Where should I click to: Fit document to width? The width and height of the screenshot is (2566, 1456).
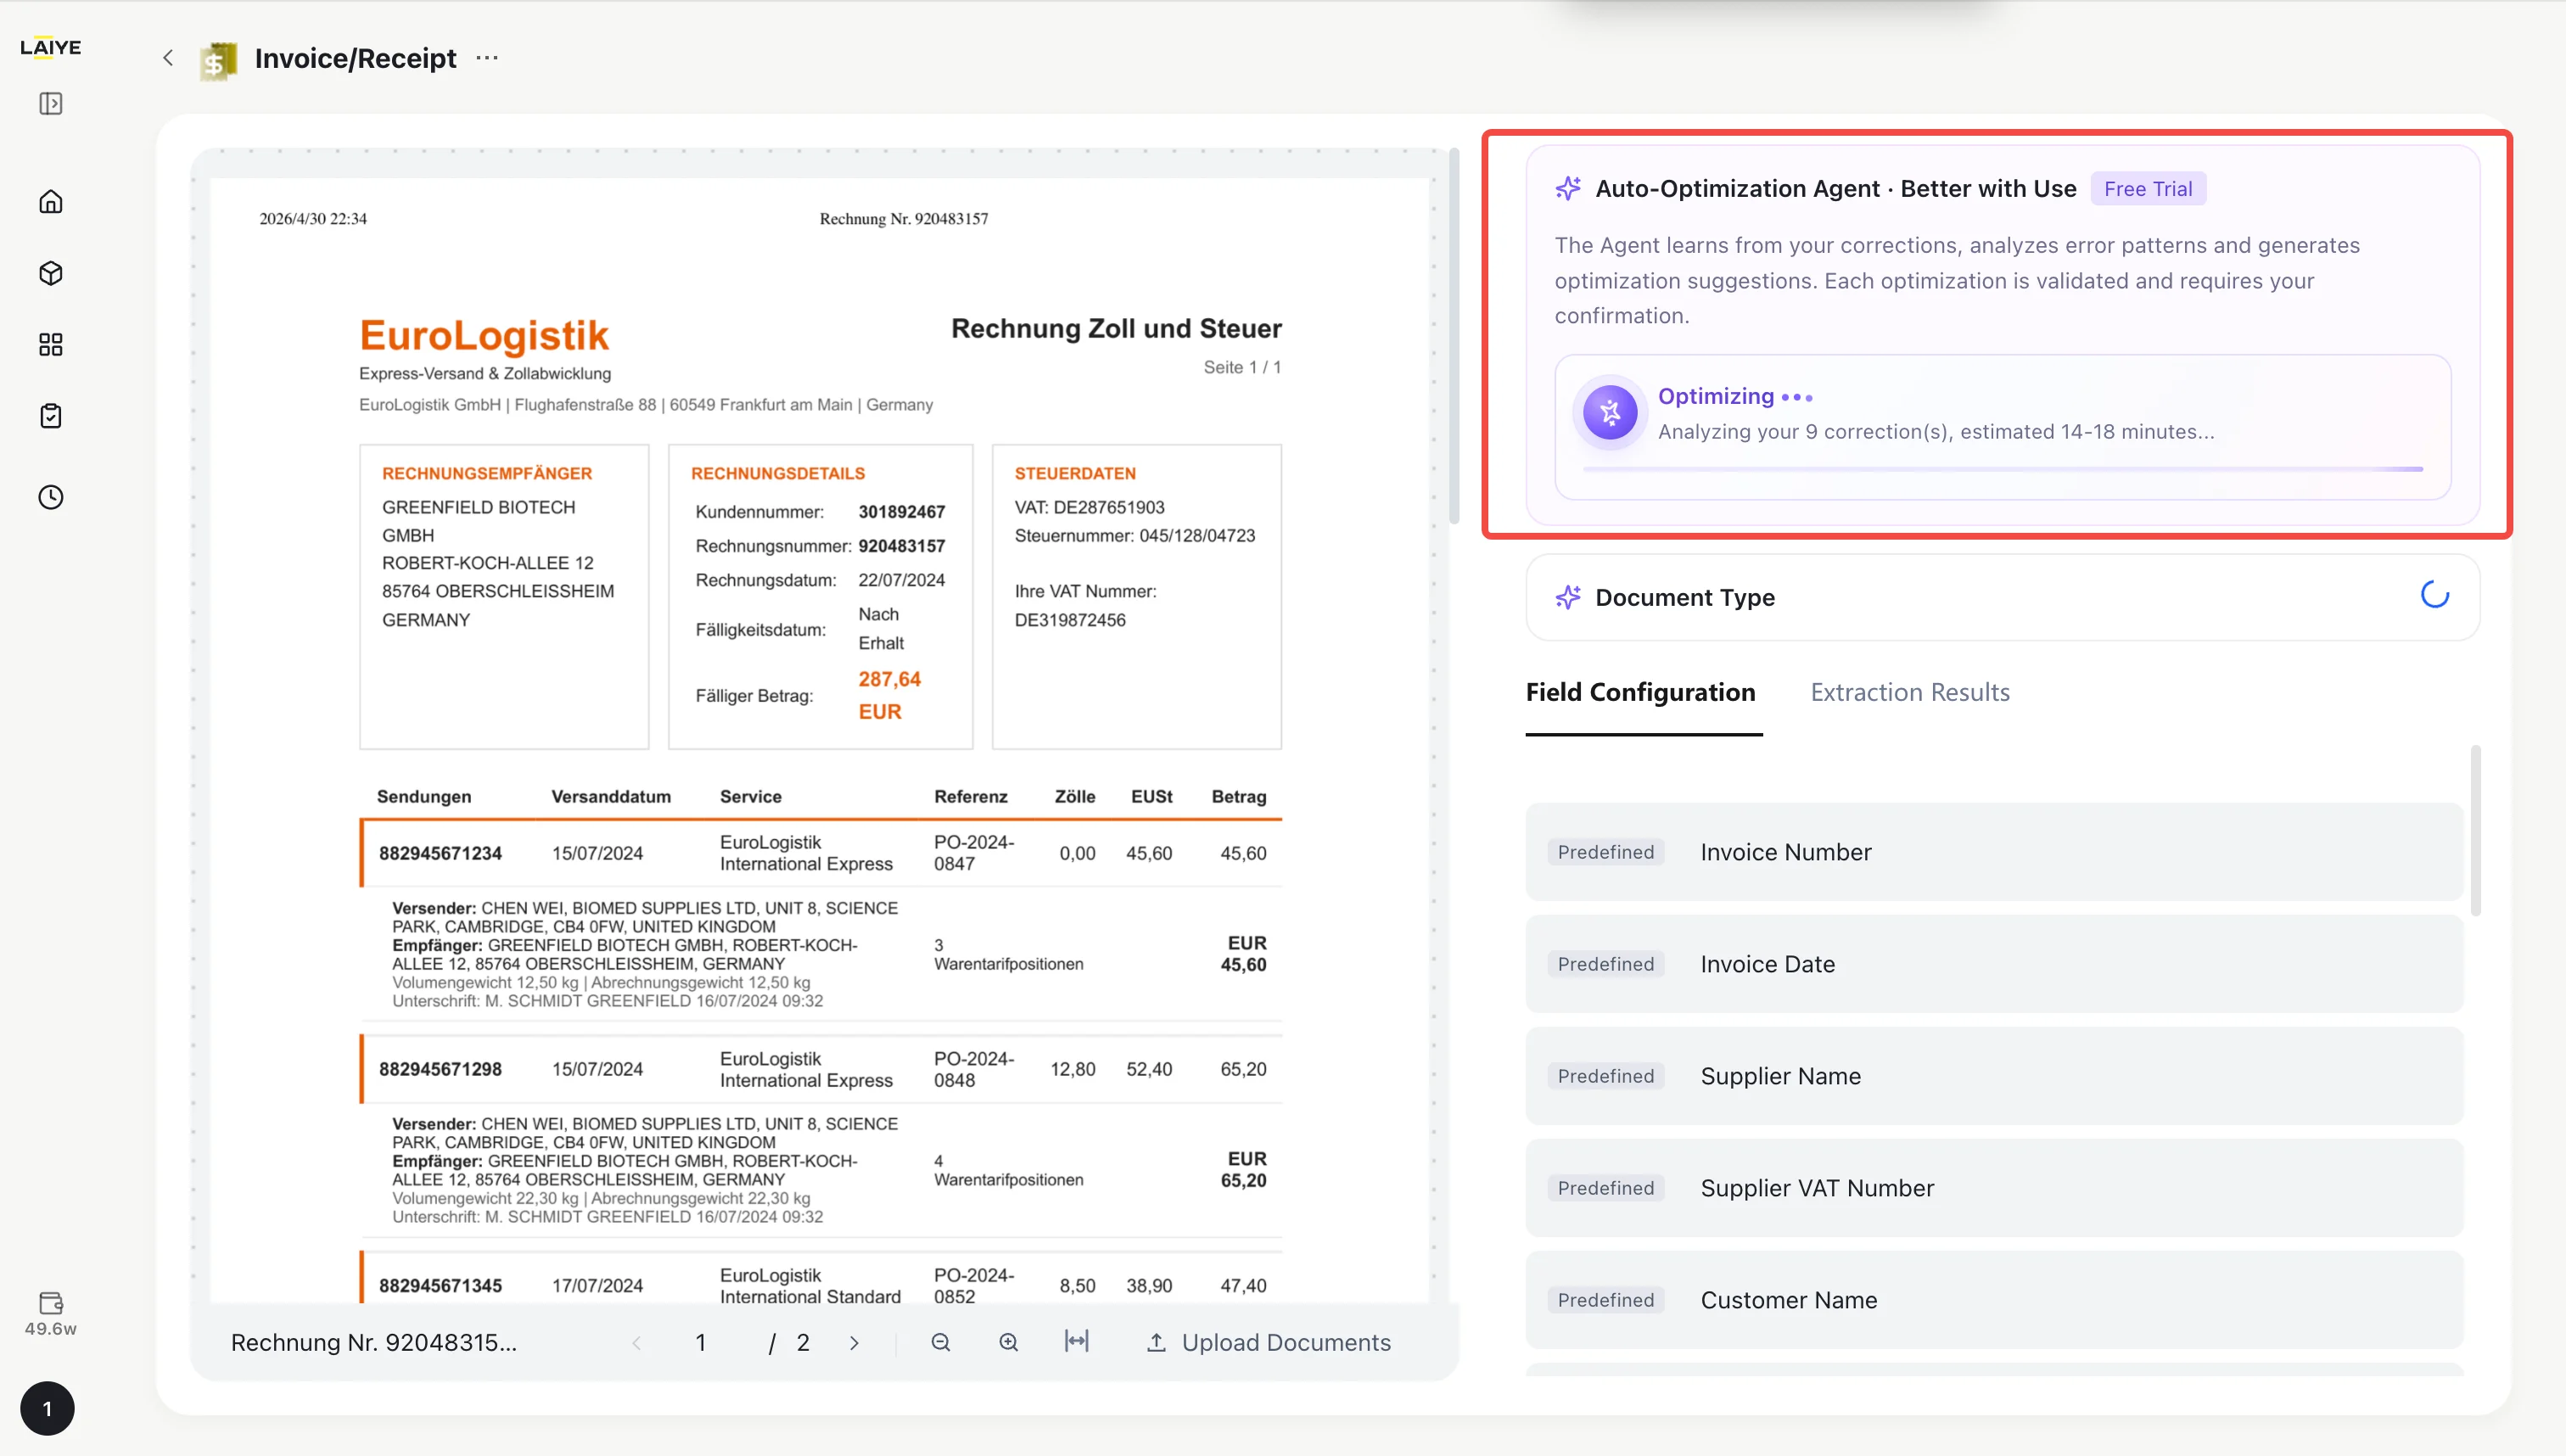[1077, 1341]
